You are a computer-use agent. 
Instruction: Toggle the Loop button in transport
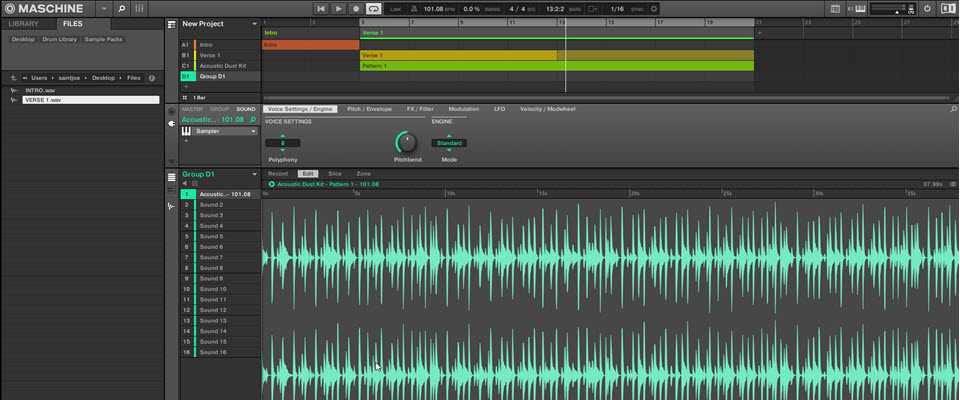(373, 9)
